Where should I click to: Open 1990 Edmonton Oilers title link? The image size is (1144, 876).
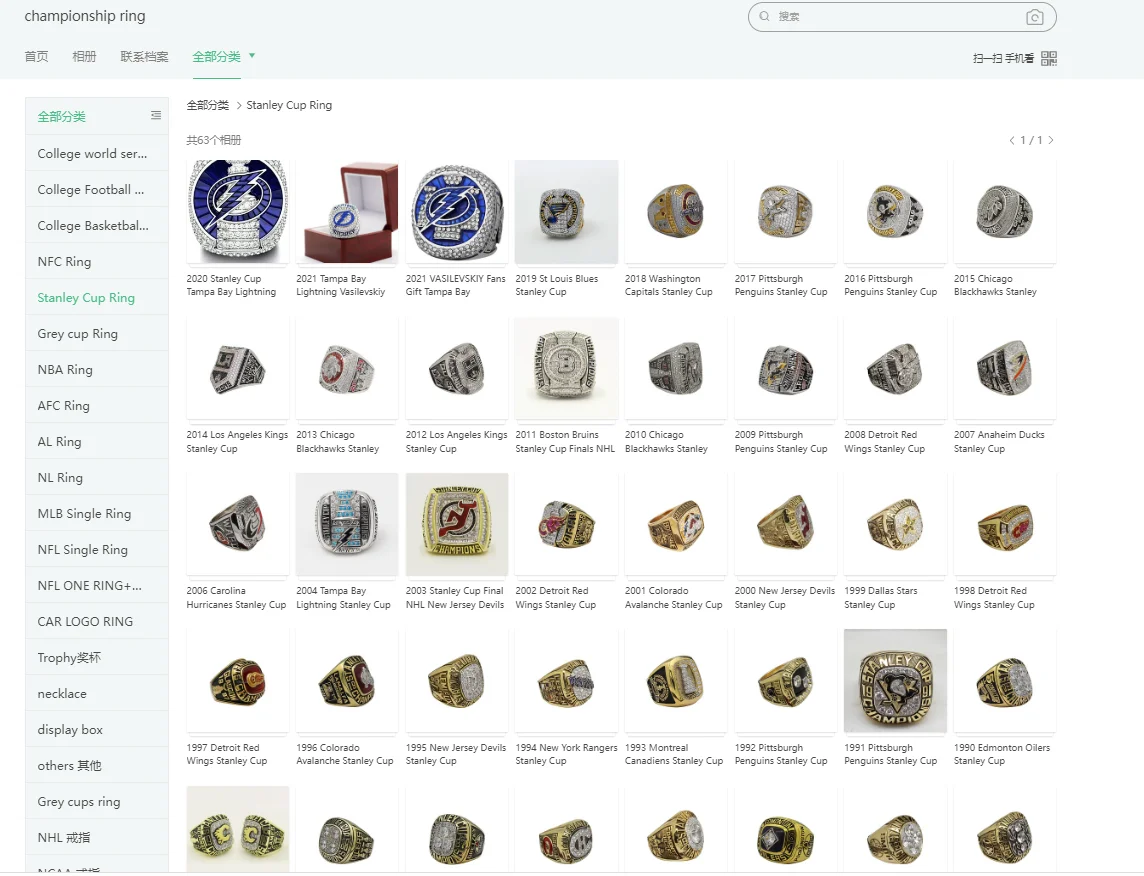(x=1002, y=754)
